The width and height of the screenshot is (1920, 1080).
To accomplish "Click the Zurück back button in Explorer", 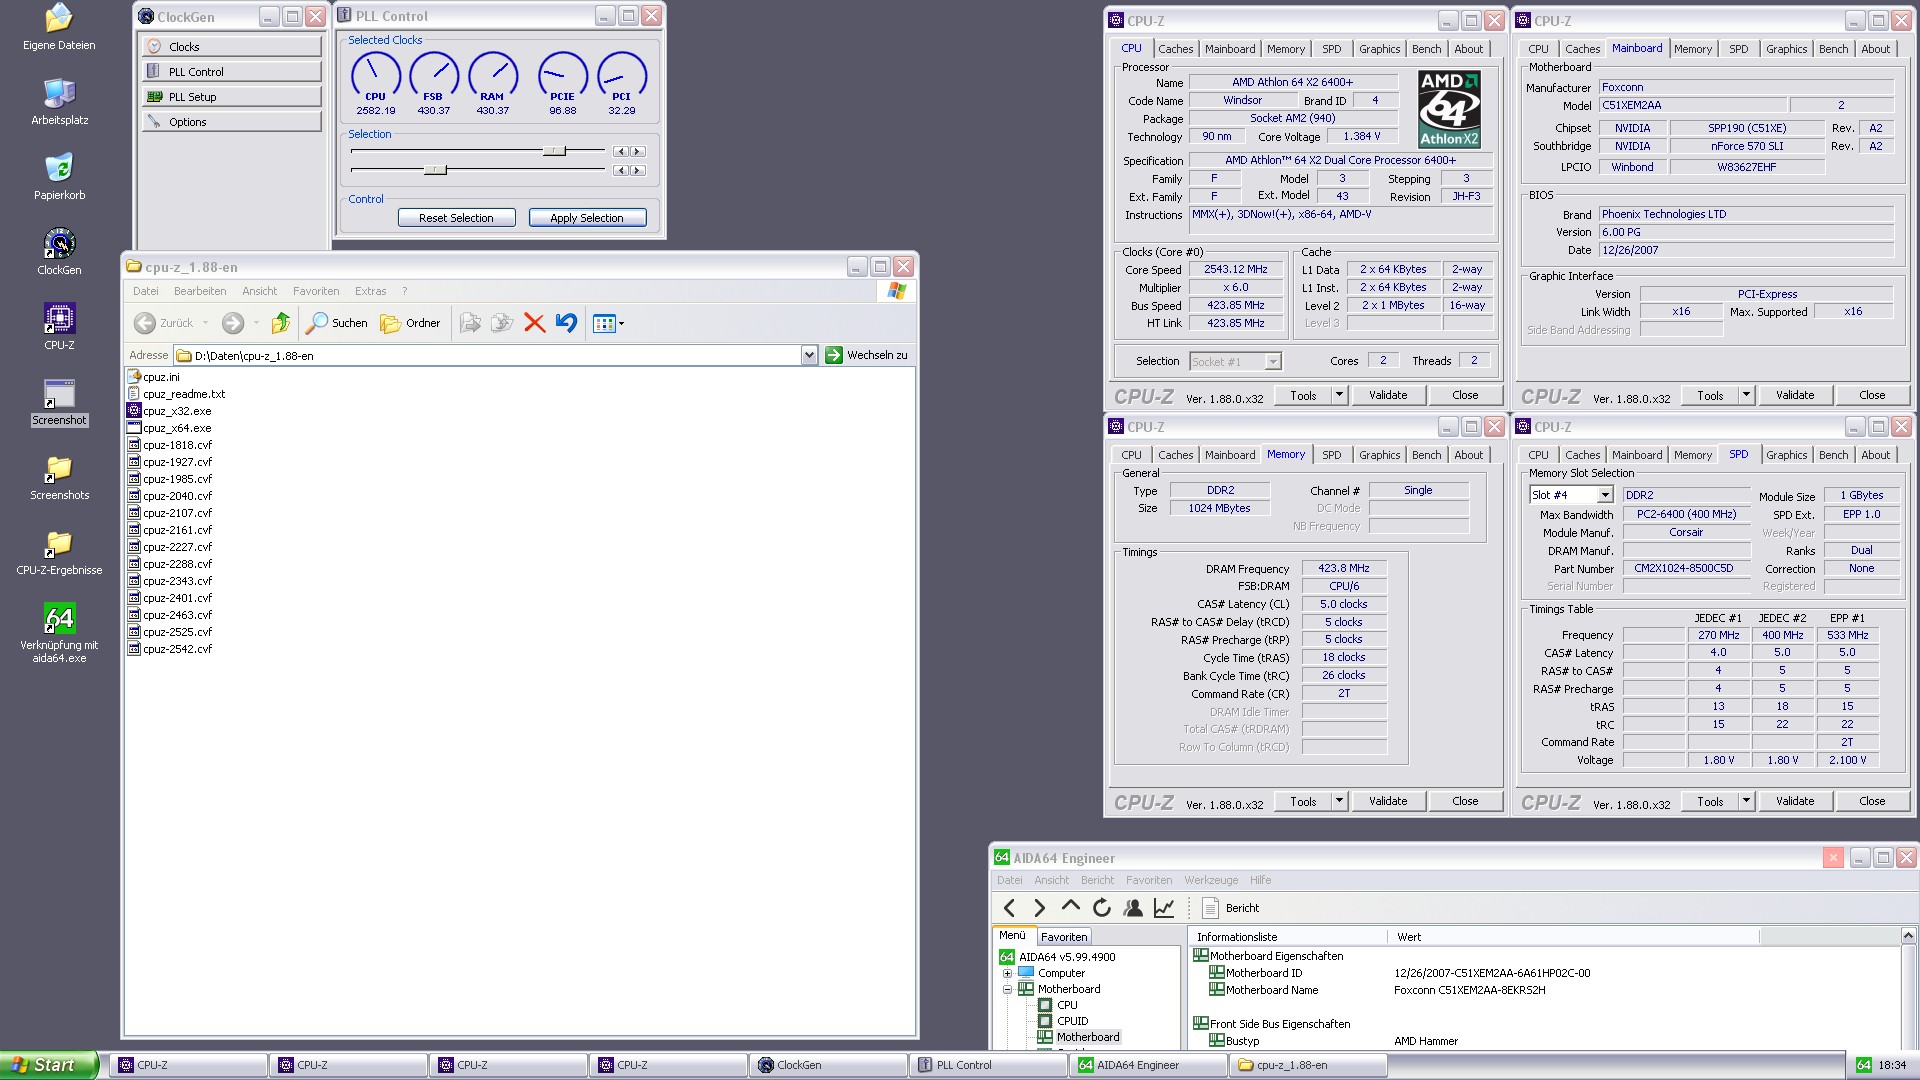I will 165,323.
